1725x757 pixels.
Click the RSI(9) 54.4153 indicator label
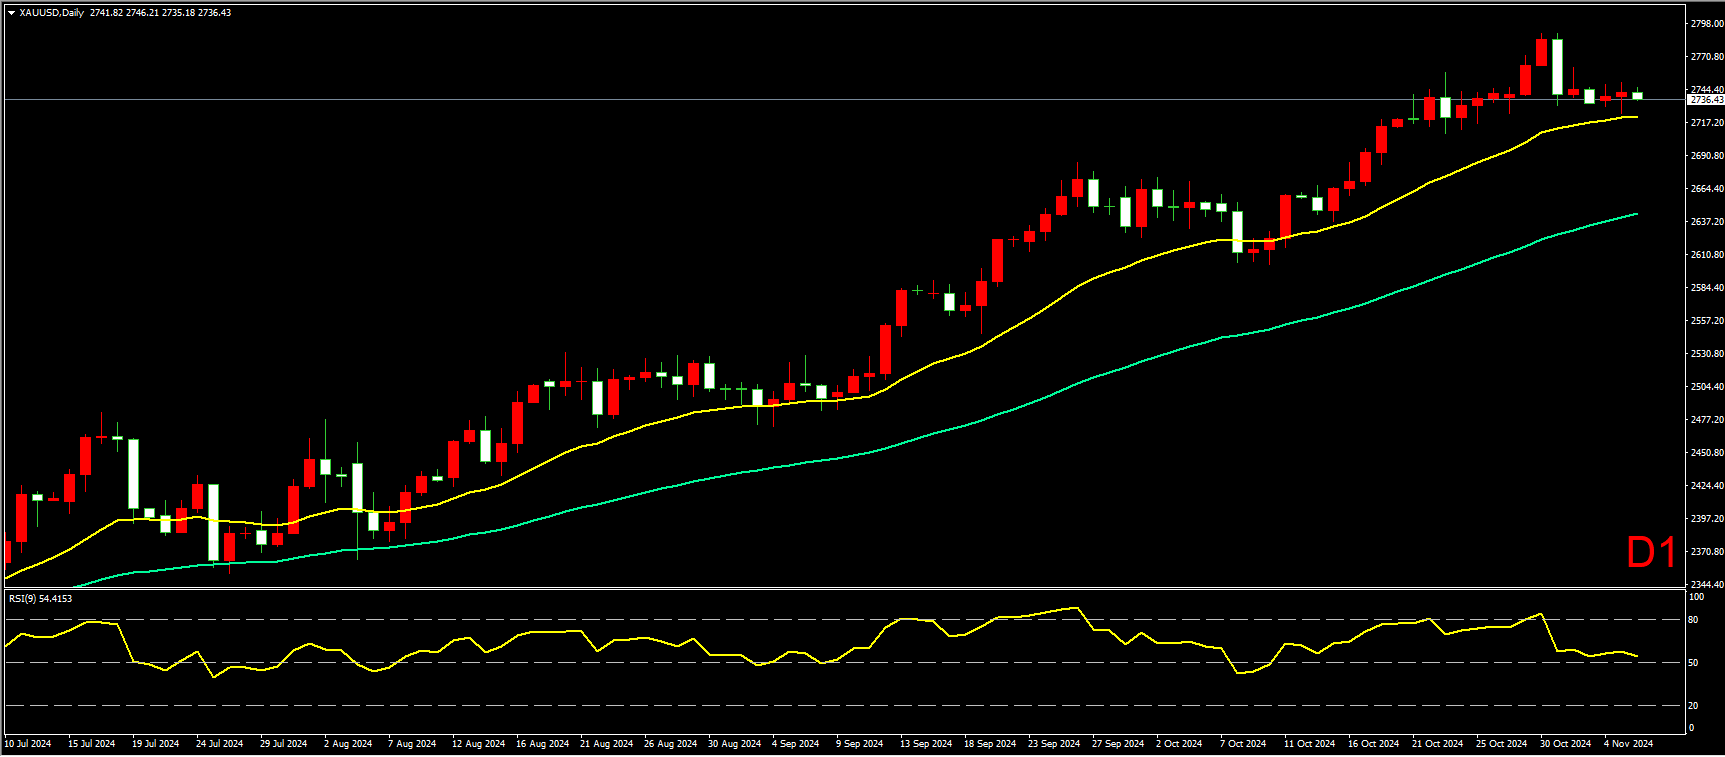point(41,598)
